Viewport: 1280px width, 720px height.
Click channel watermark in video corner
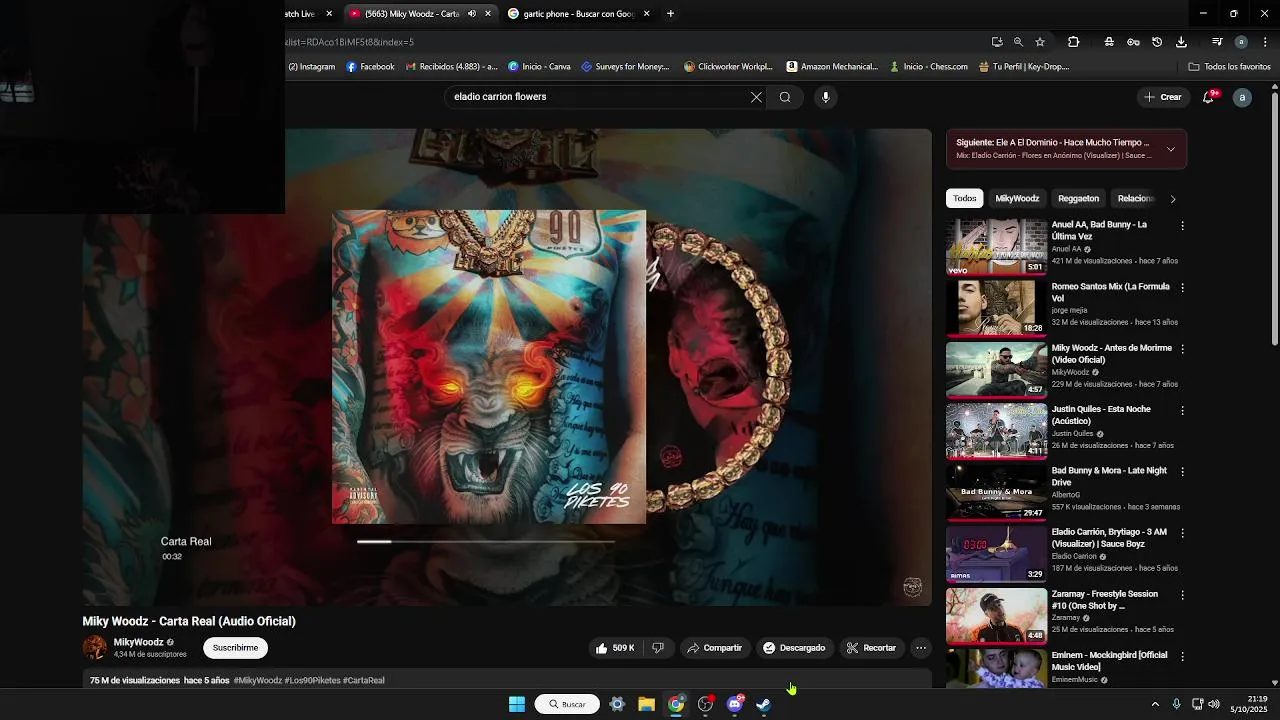pyautogui.click(x=912, y=587)
